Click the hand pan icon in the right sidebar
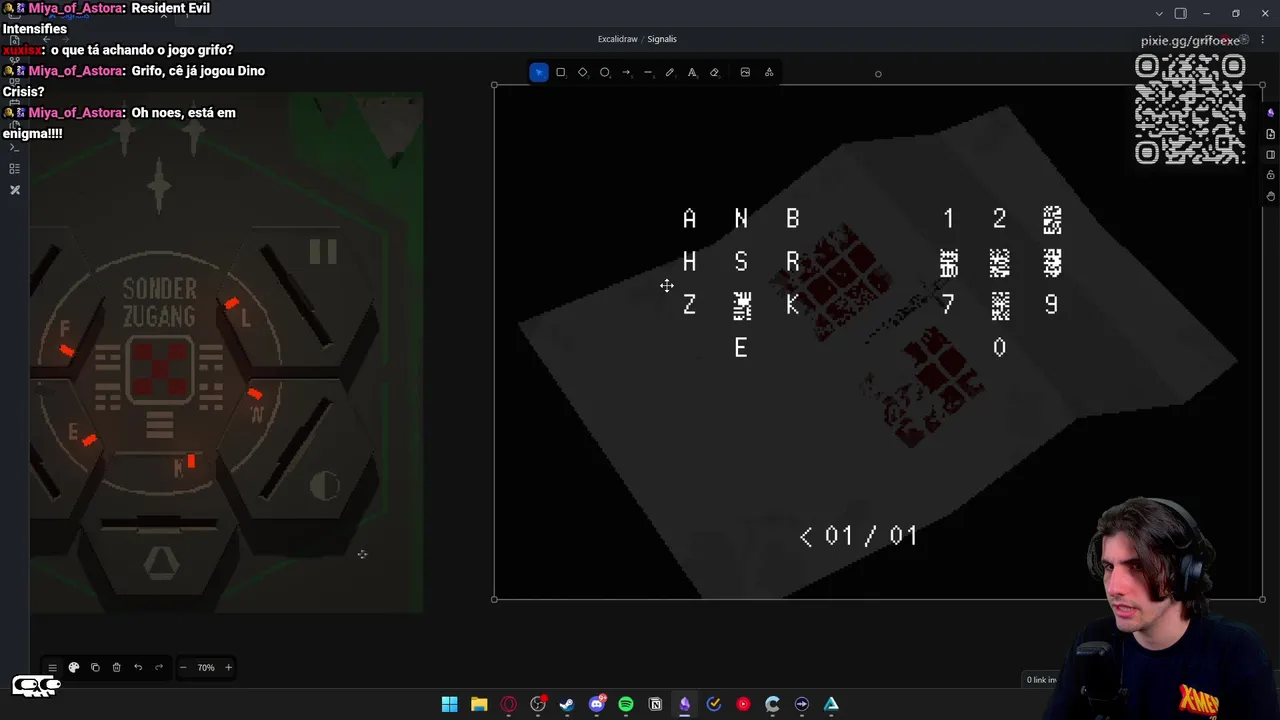Screen dimensions: 1280x720 click(1270, 197)
